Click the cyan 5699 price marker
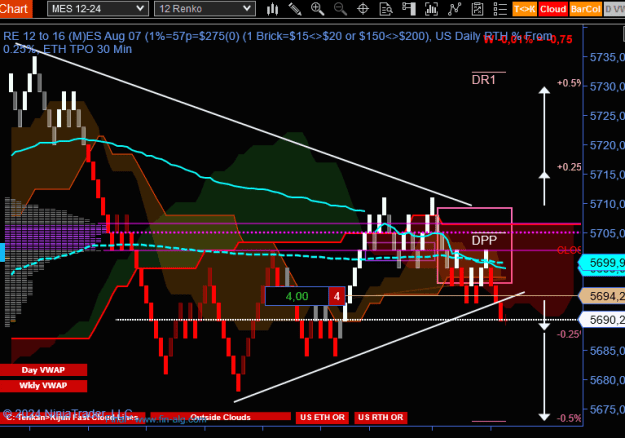This screenshot has width=625, height=438. 603,263
